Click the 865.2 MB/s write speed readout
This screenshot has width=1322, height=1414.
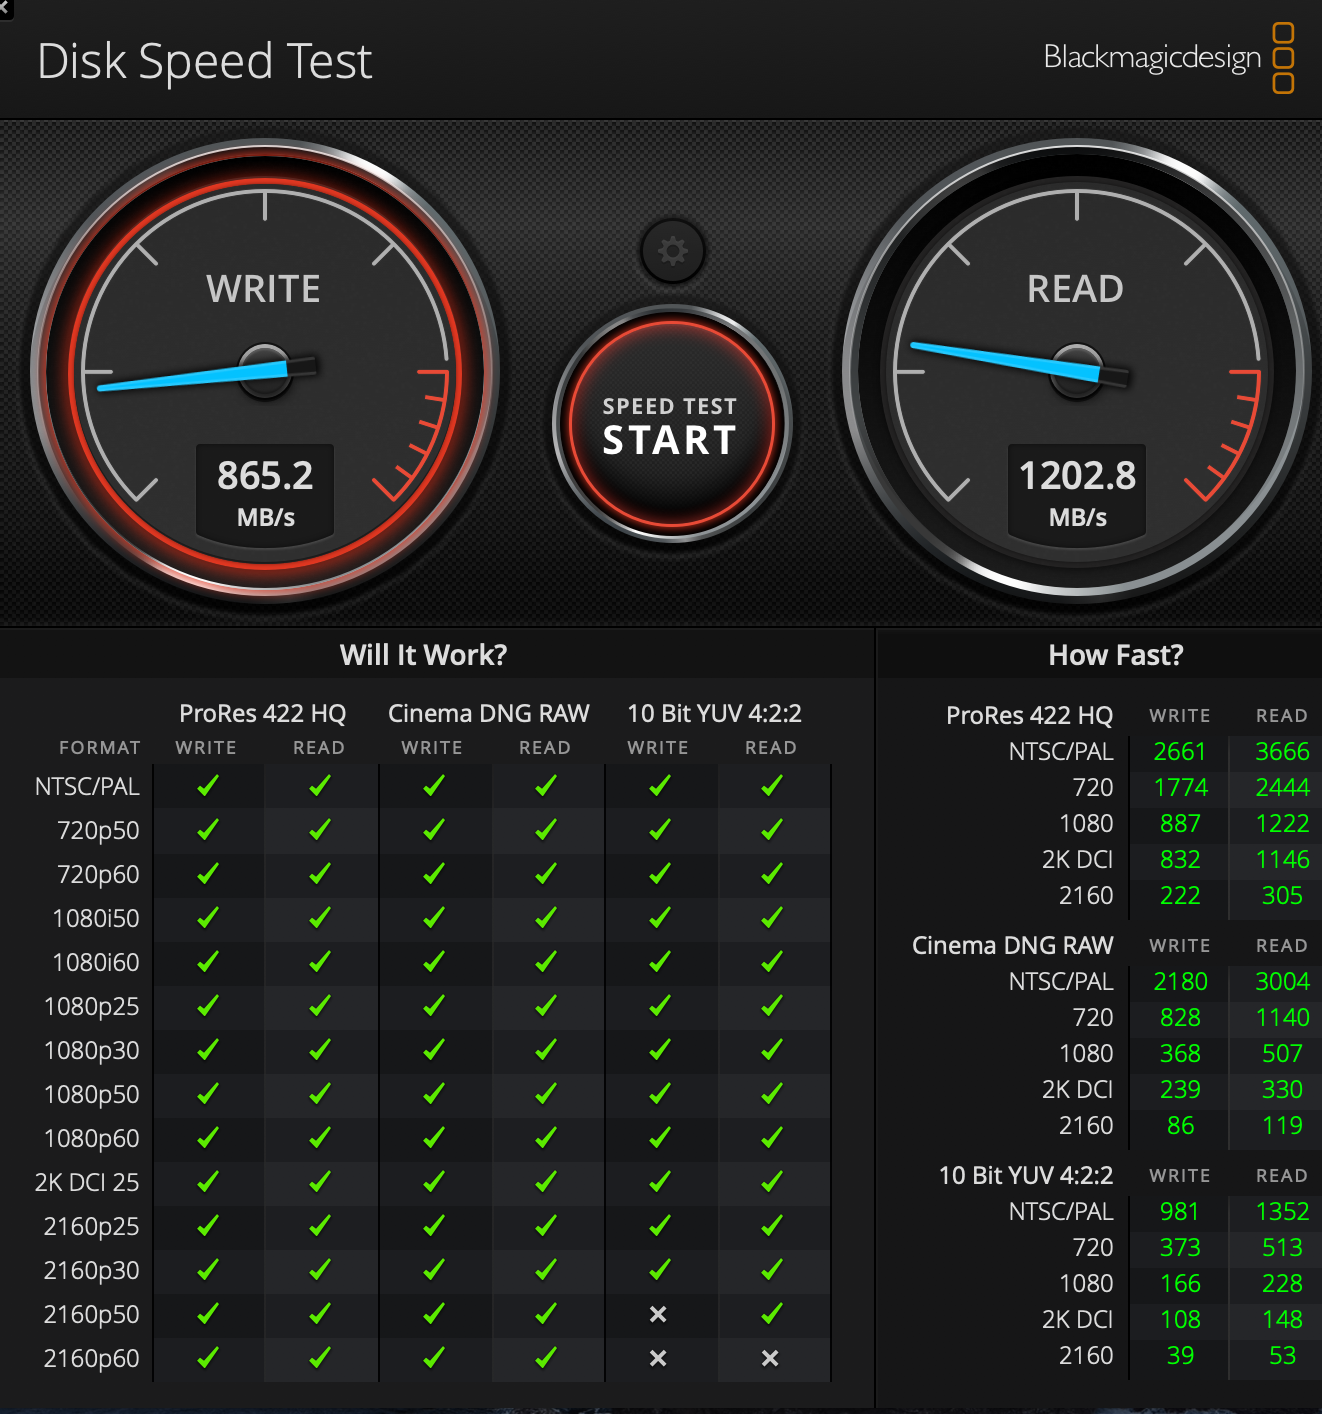pyautogui.click(x=265, y=492)
